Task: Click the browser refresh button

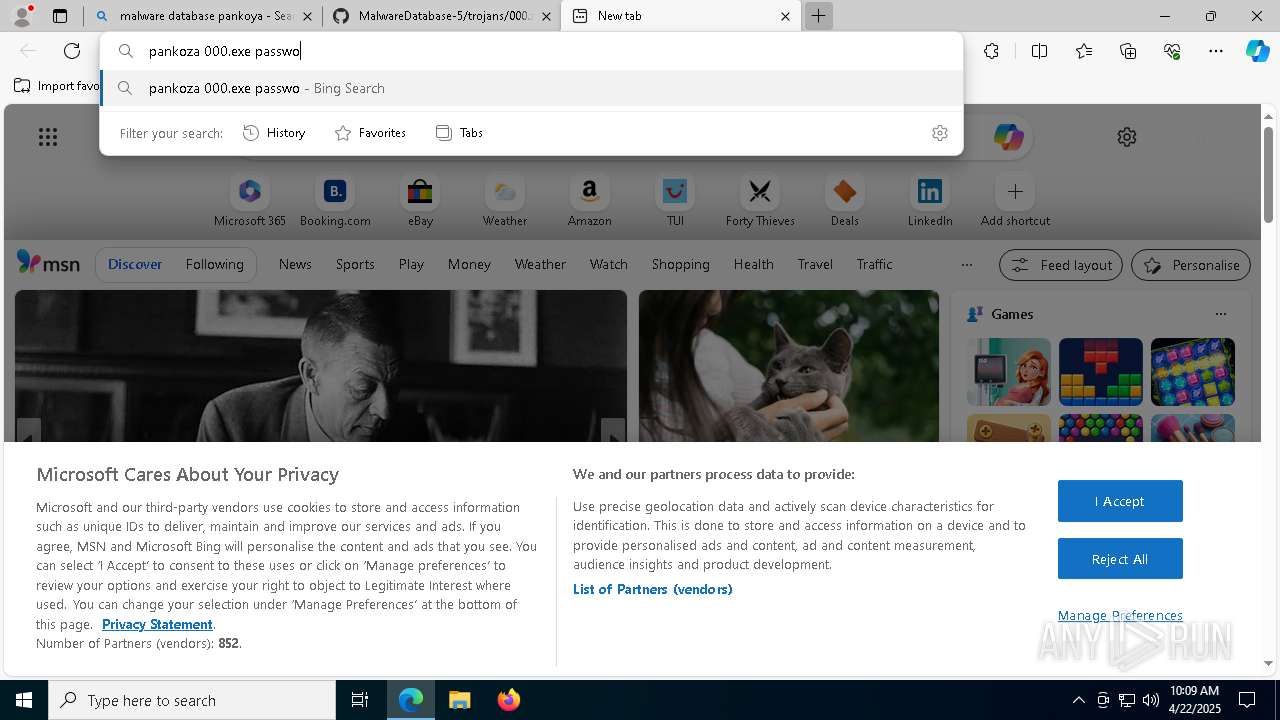Action: (x=72, y=51)
